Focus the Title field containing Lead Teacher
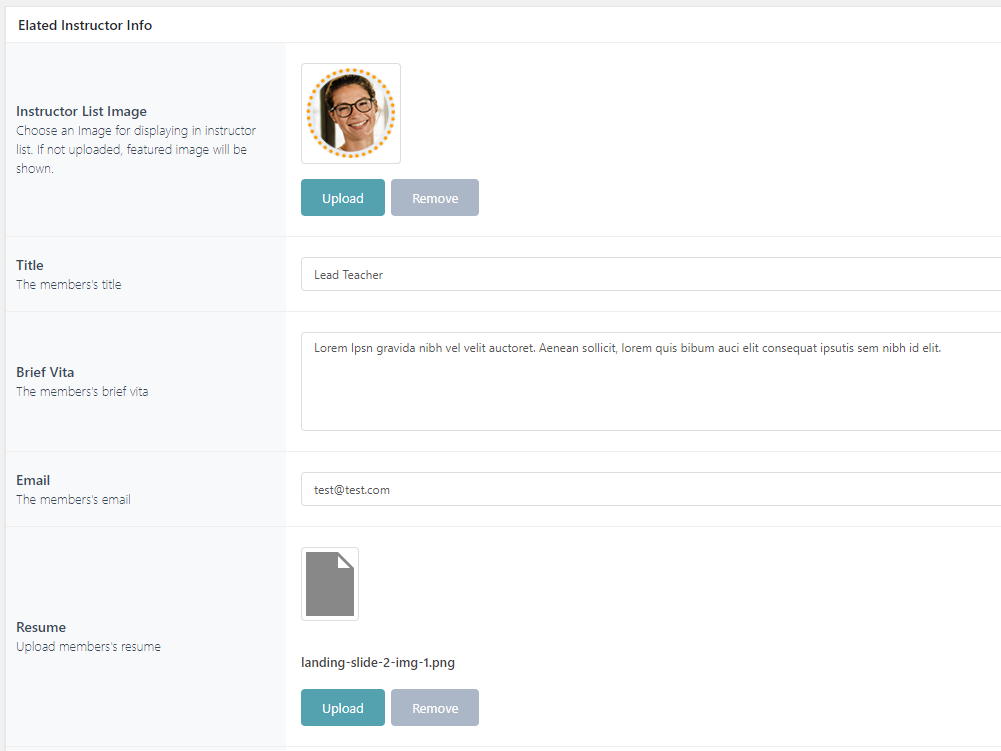1001x751 pixels. (x=650, y=274)
